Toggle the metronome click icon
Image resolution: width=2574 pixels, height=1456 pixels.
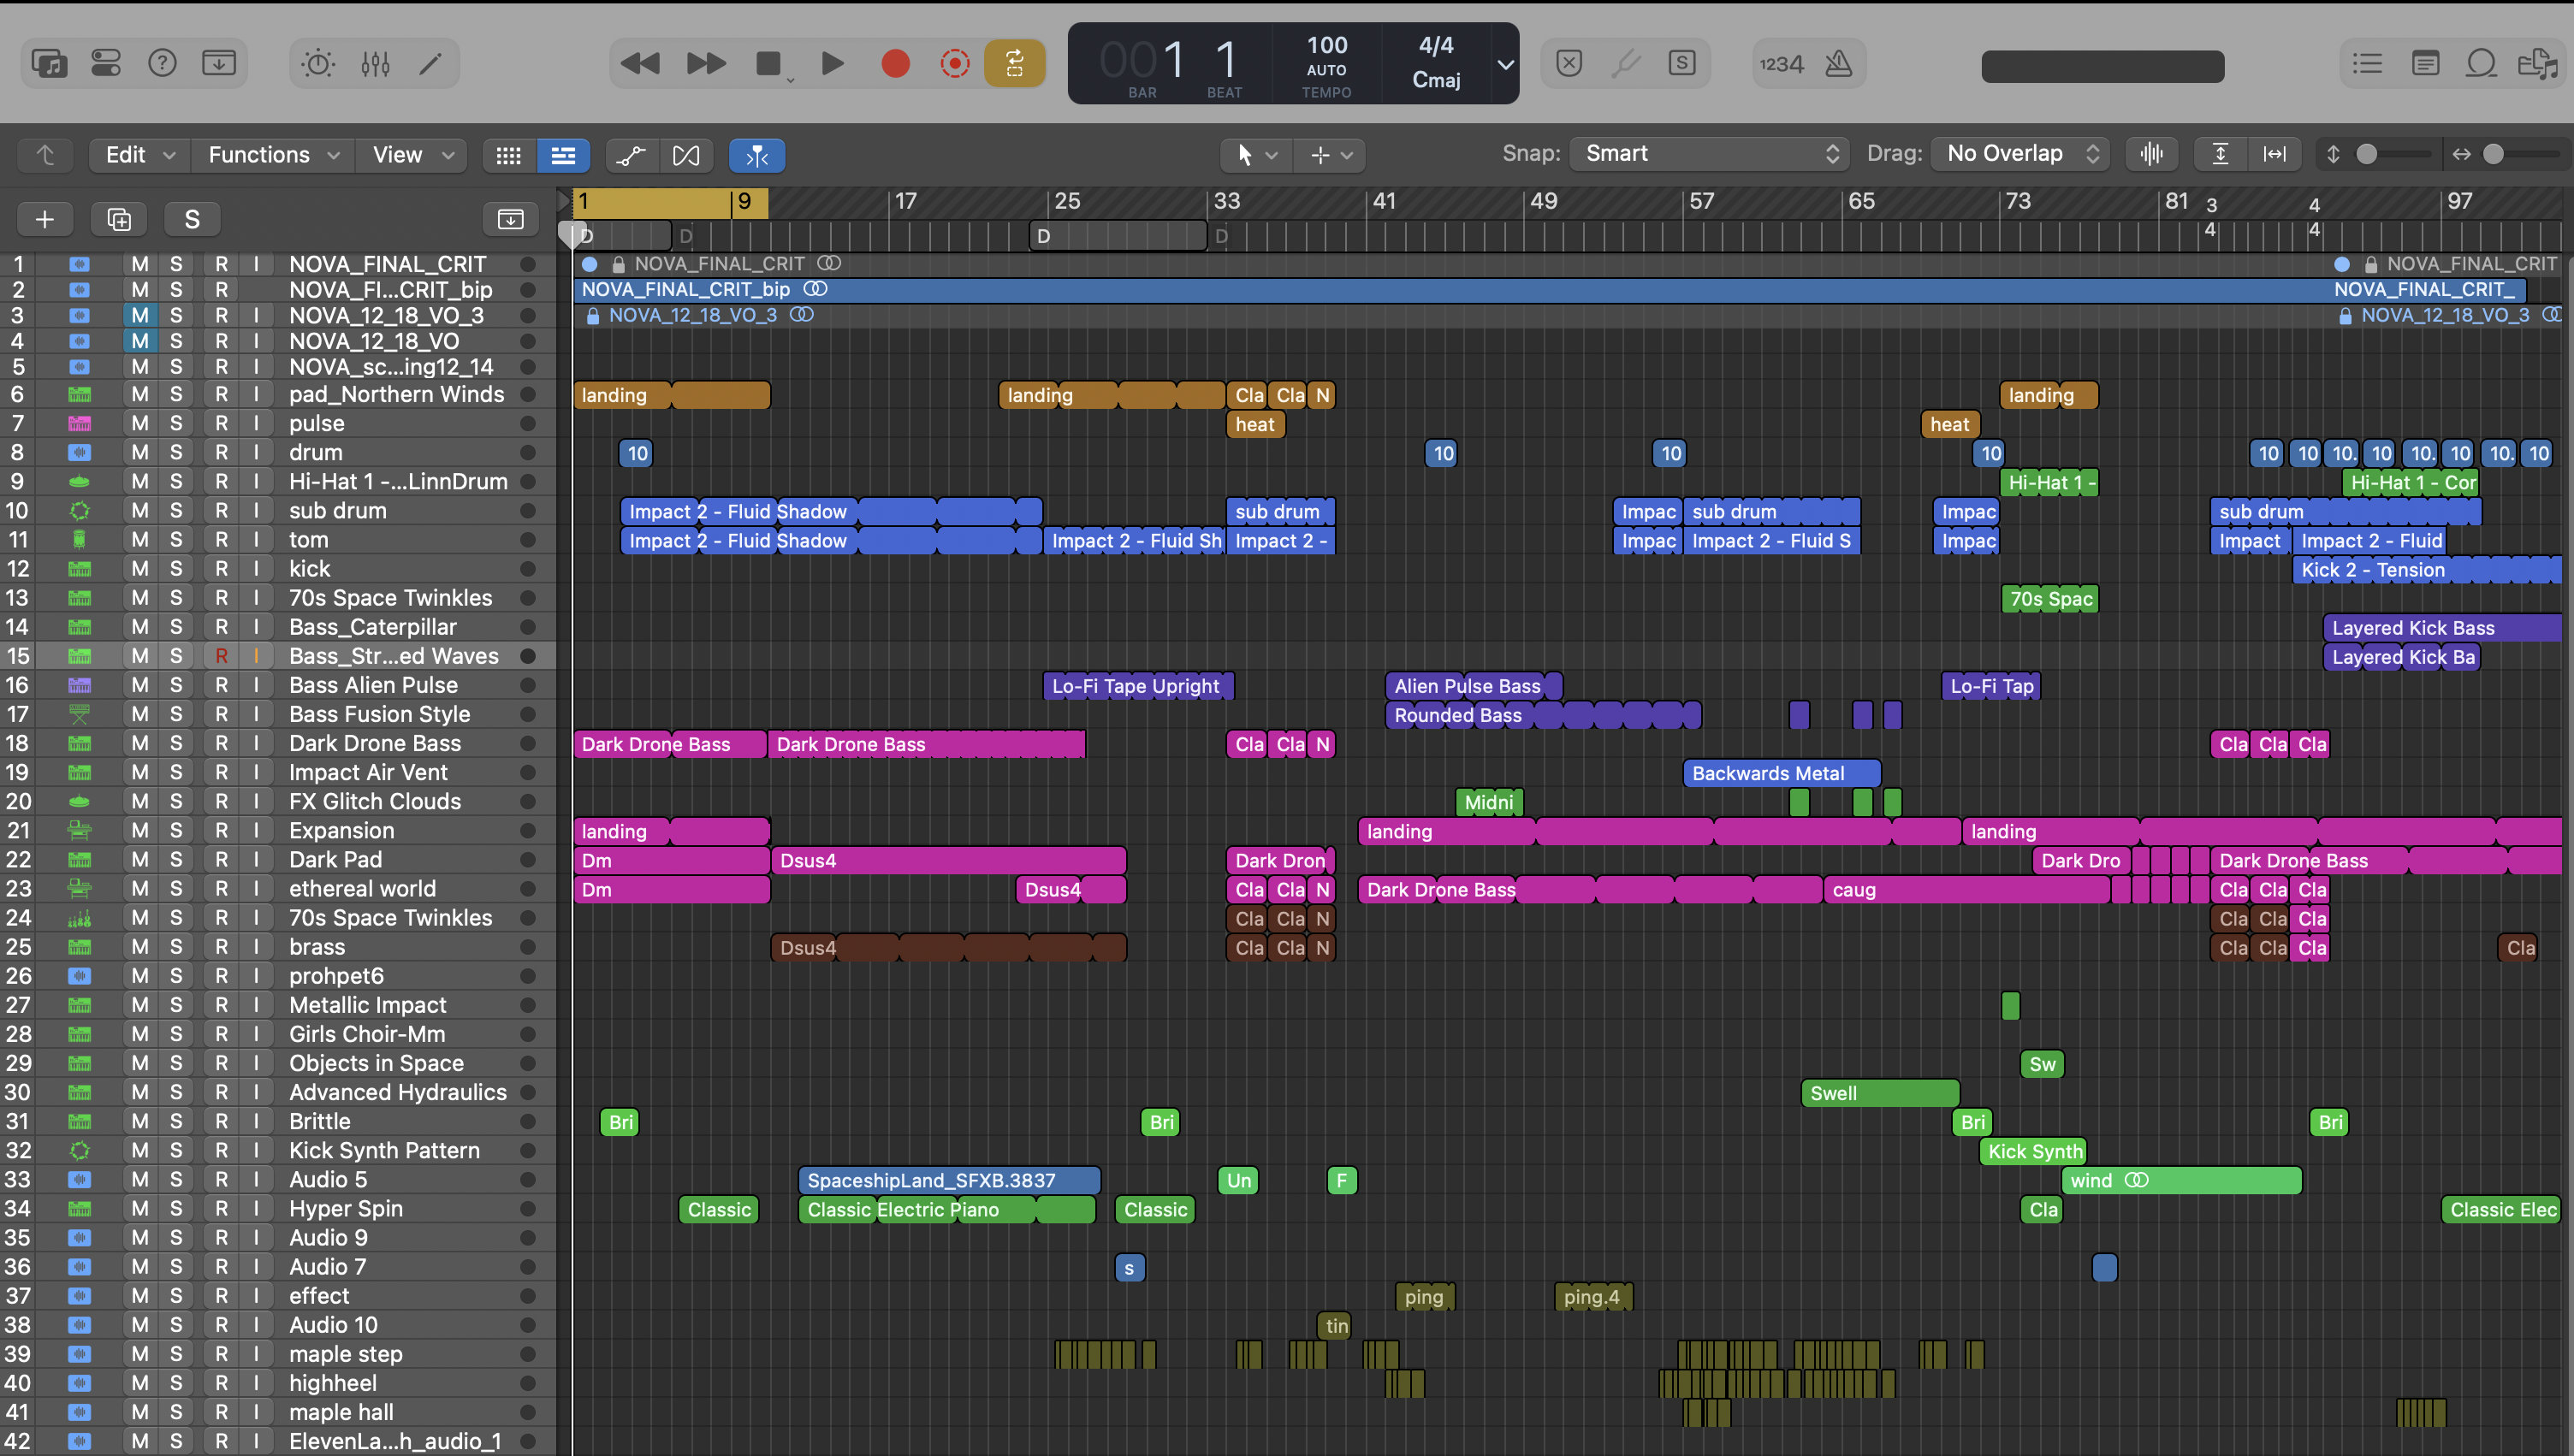[1838, 64]
